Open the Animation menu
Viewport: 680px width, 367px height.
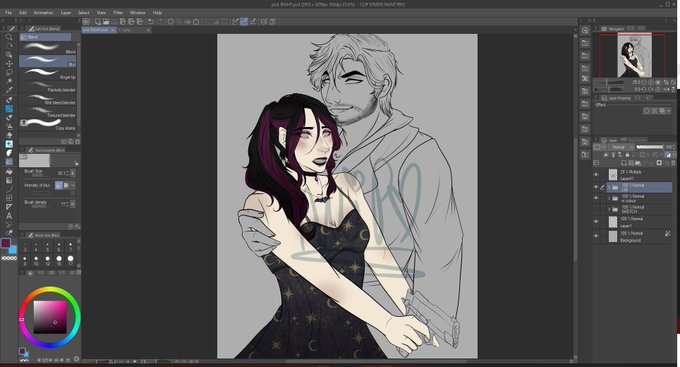click(43, 13)
